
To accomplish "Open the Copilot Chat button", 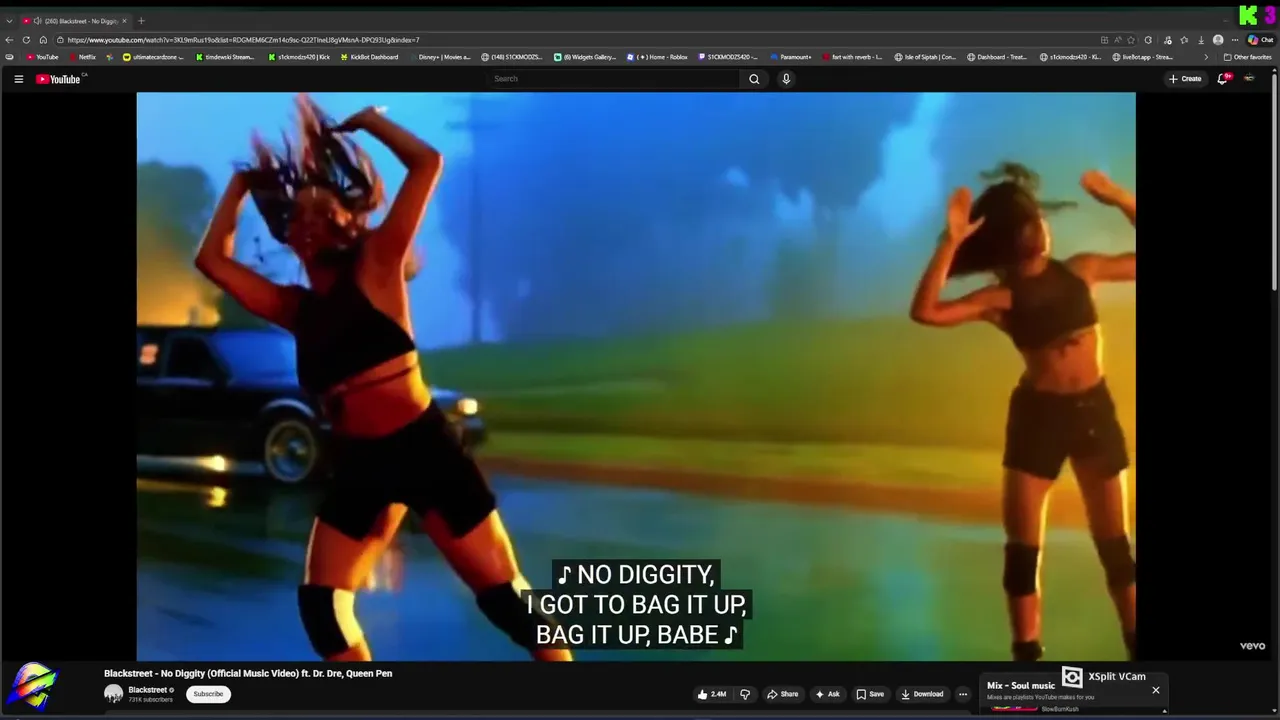I will (x=1260, y=40).
